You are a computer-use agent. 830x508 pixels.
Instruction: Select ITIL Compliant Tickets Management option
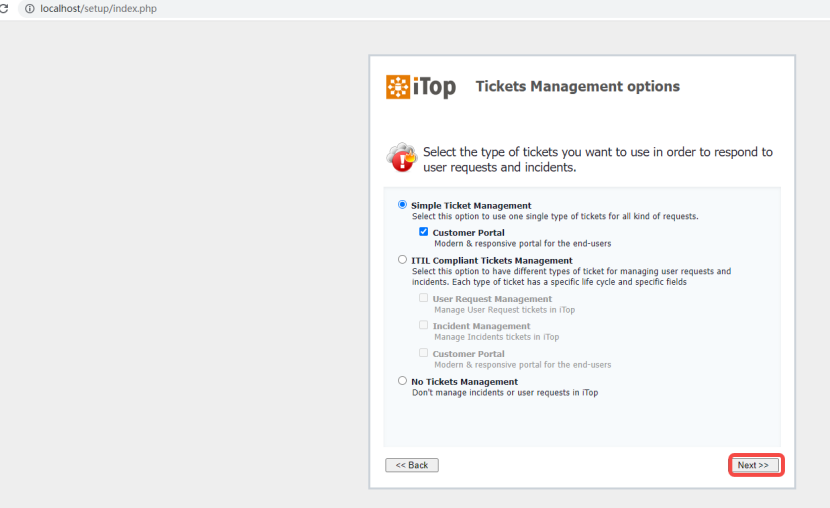402,259
